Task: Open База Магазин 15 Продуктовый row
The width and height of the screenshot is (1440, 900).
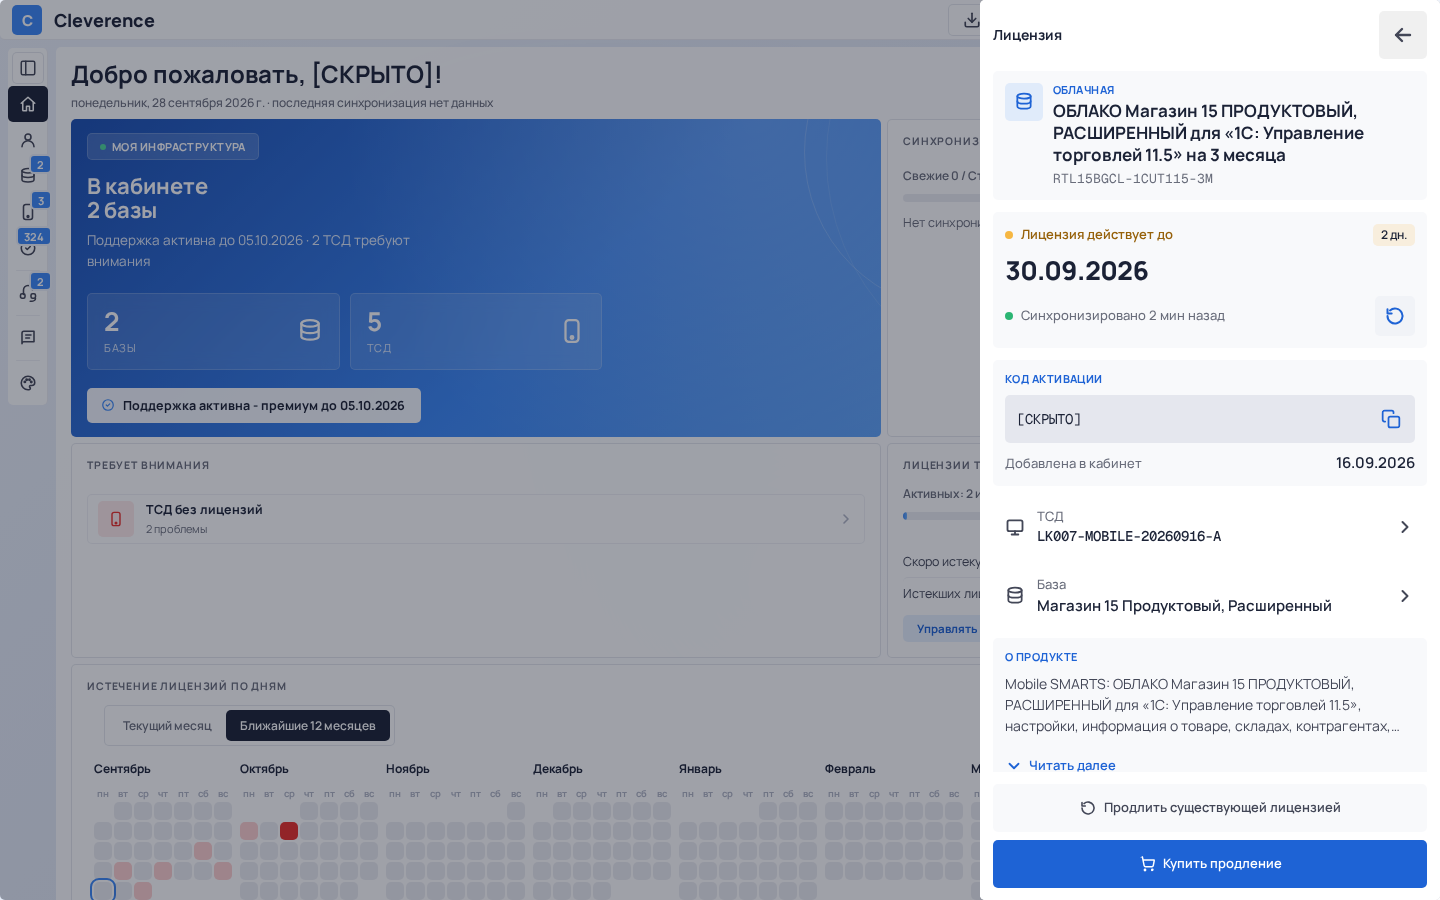Action: [1210, 596]
